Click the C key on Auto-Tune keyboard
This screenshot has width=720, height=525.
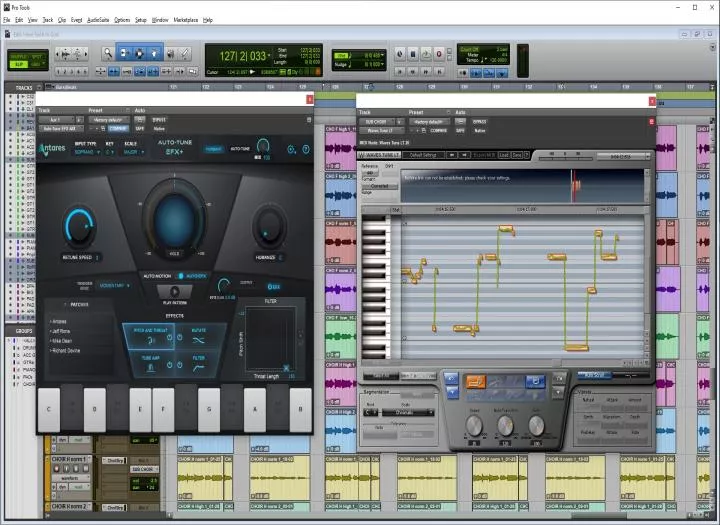pyautogui.click(x=49, y=410)
